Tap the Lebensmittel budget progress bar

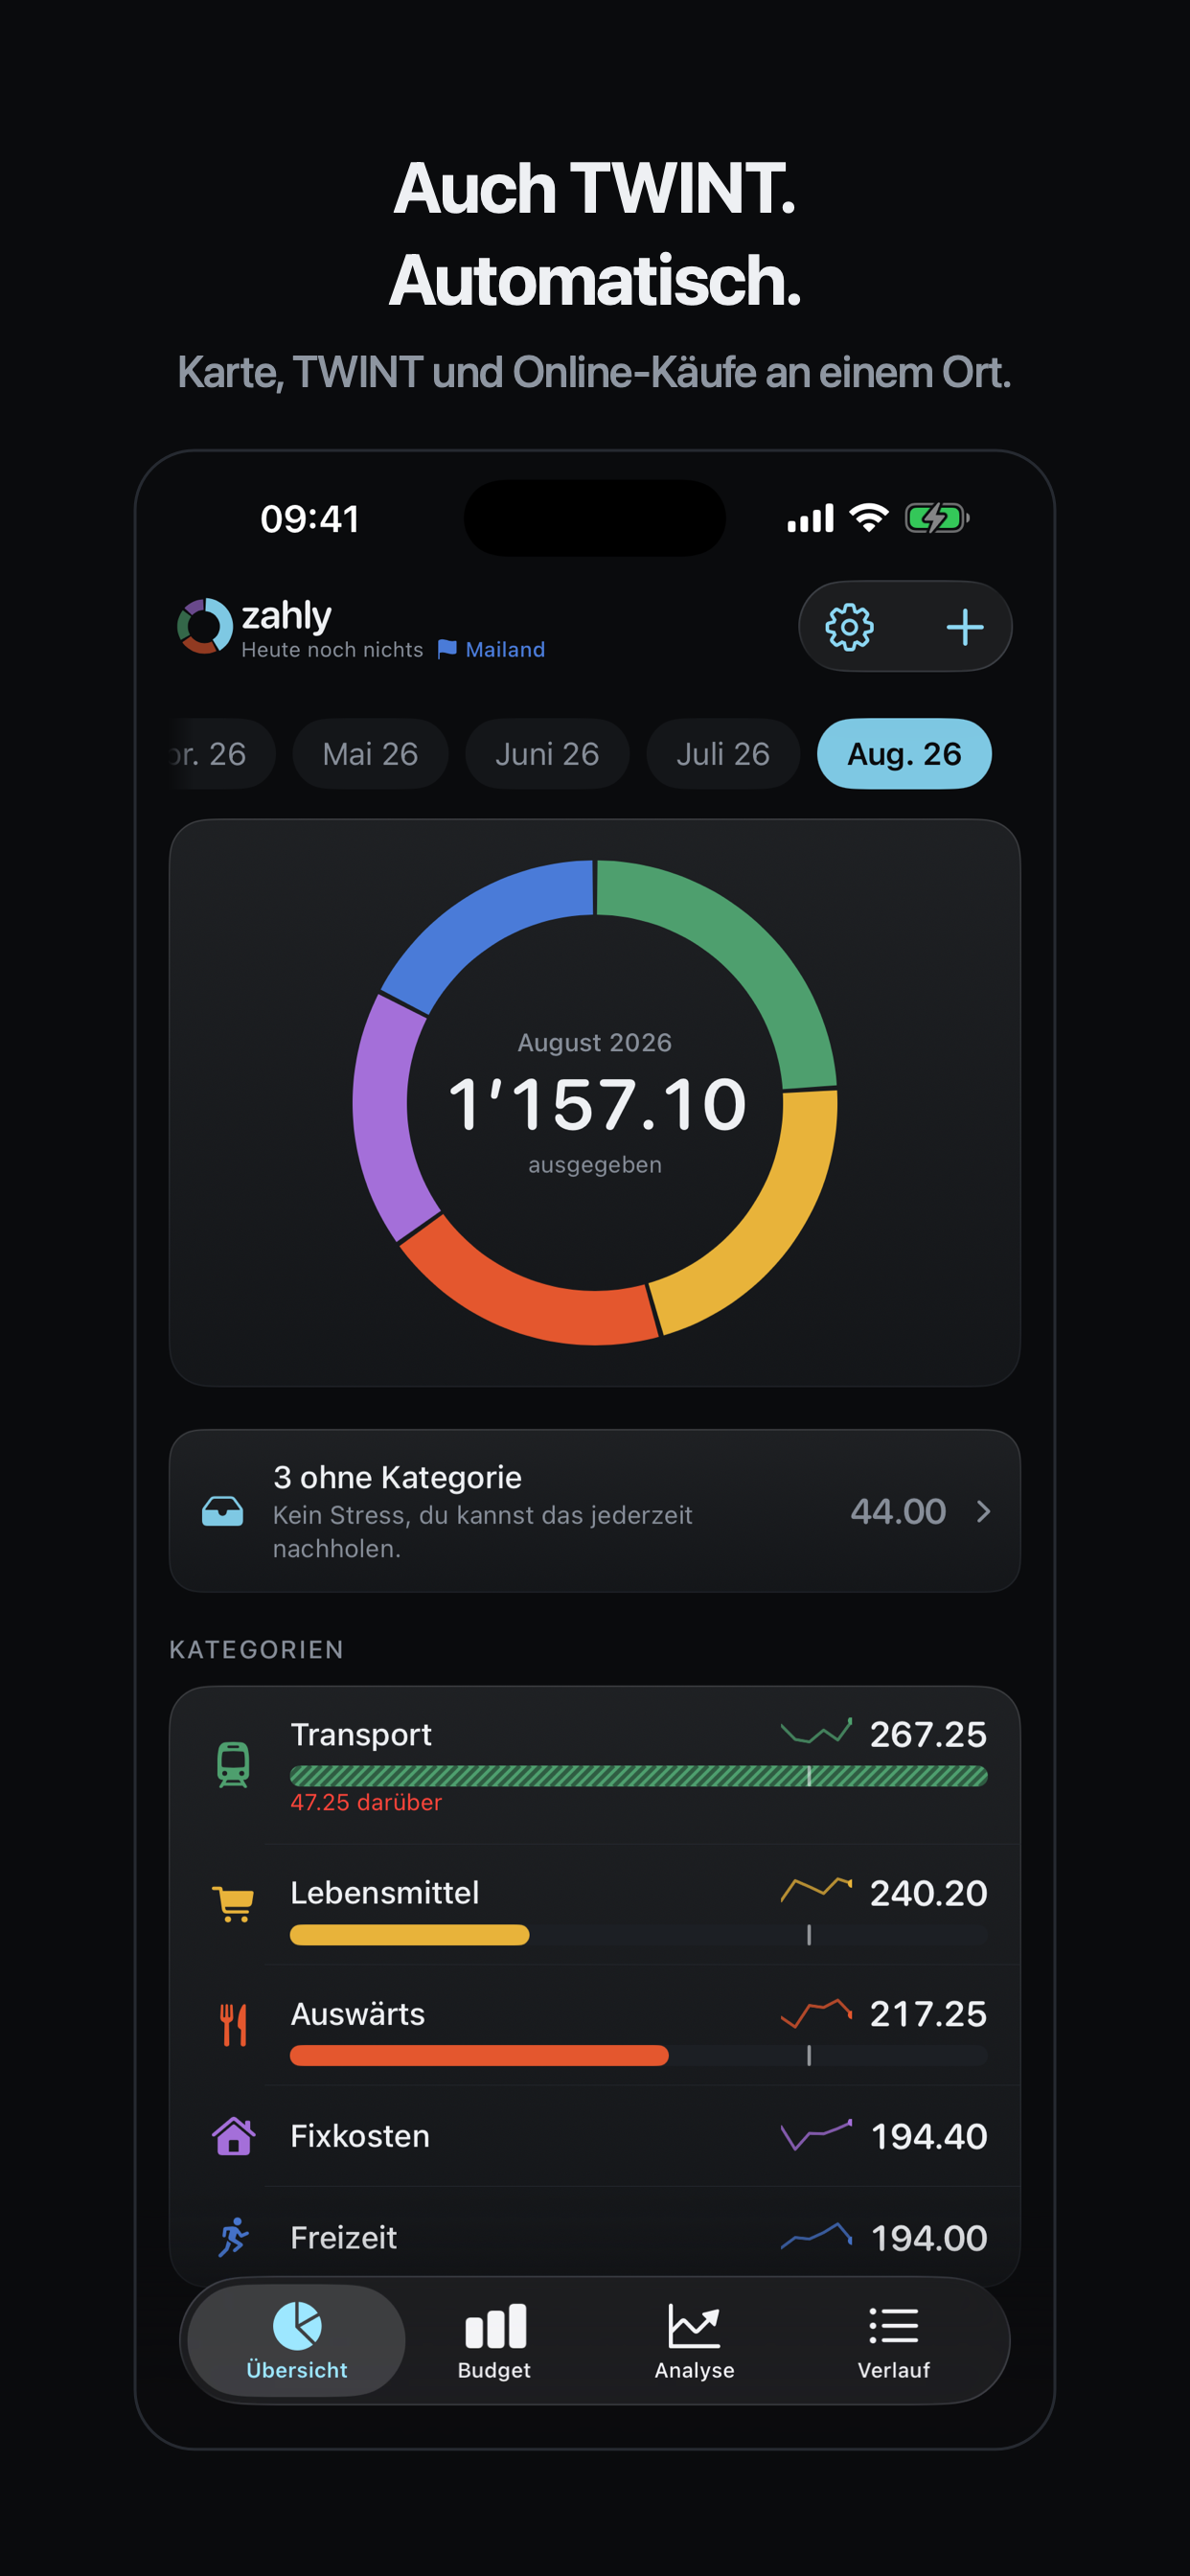[x=639, y=1935]
